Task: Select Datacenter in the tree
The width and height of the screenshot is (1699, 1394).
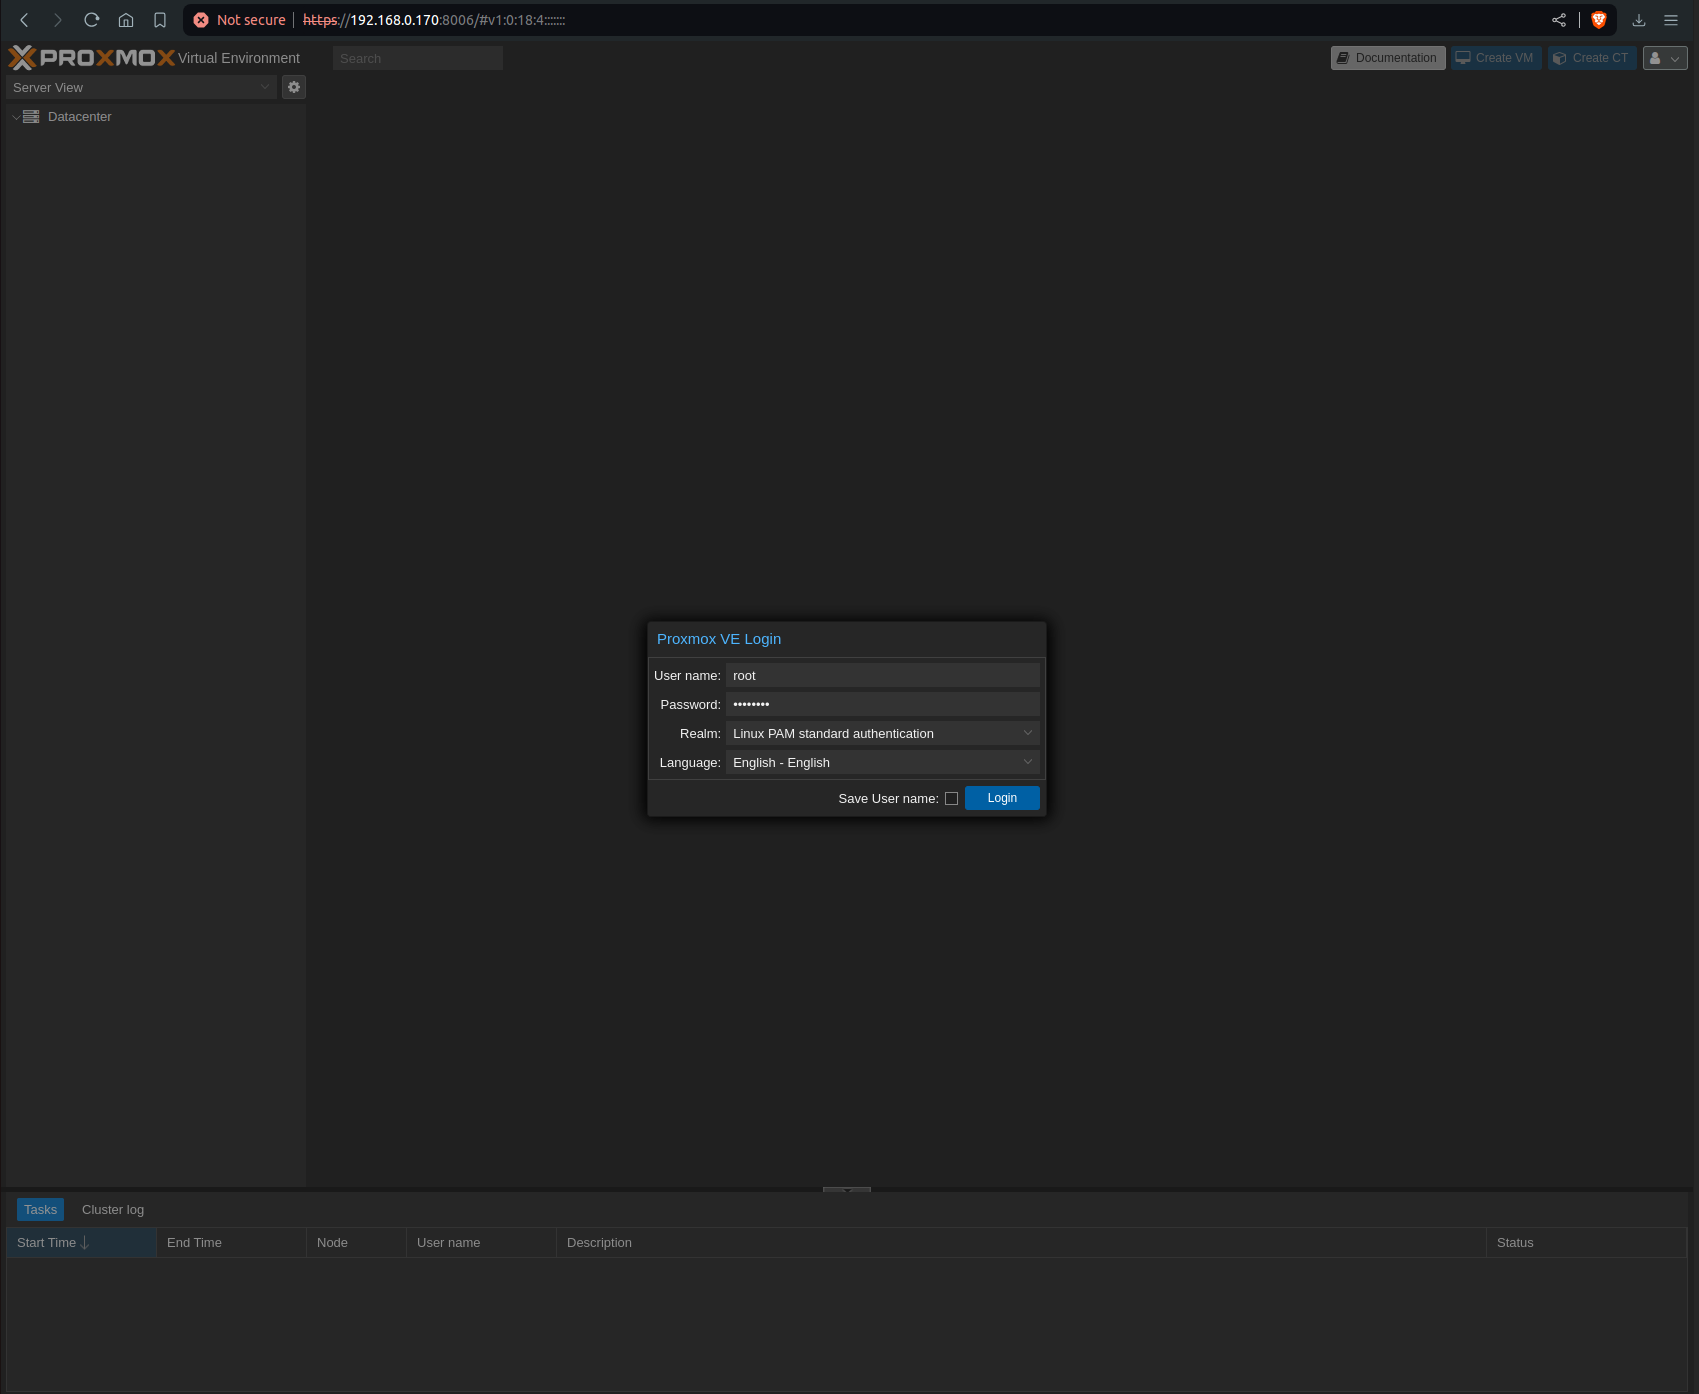Action: 80,117
